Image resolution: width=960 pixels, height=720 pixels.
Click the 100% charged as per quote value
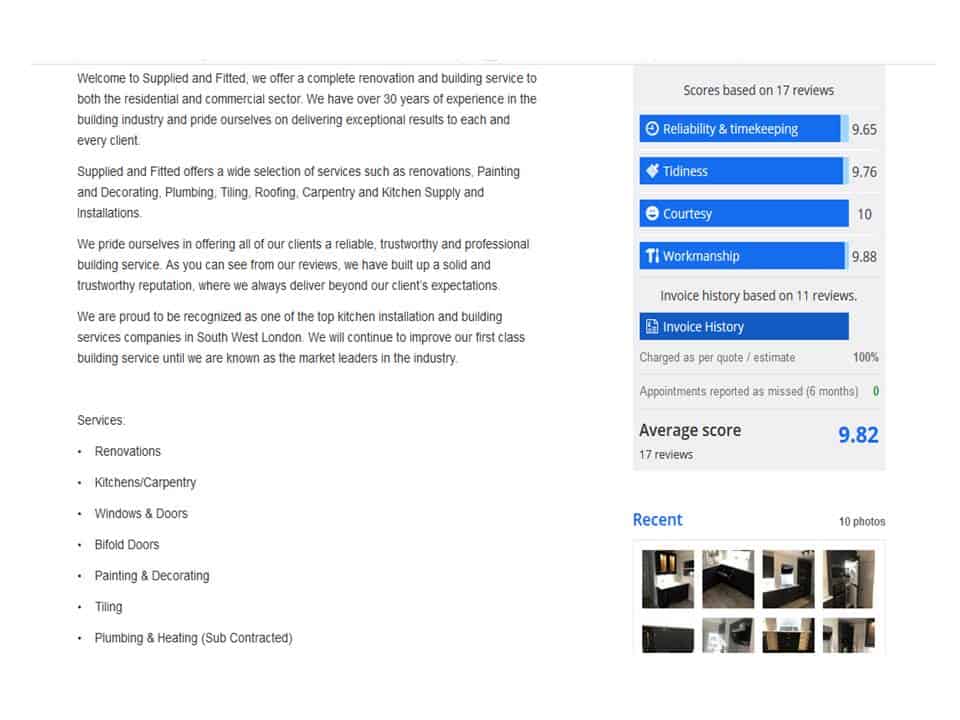[866, 357]
